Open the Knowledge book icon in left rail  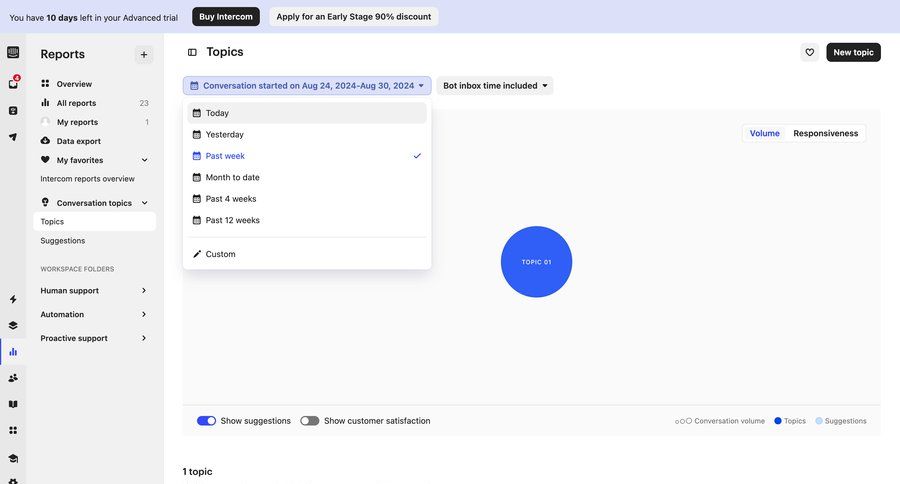13,404
